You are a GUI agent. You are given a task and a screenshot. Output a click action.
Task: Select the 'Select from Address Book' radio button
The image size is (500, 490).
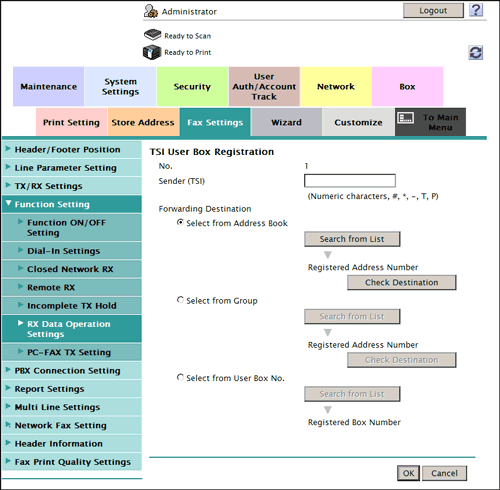[x=180, y=222]
